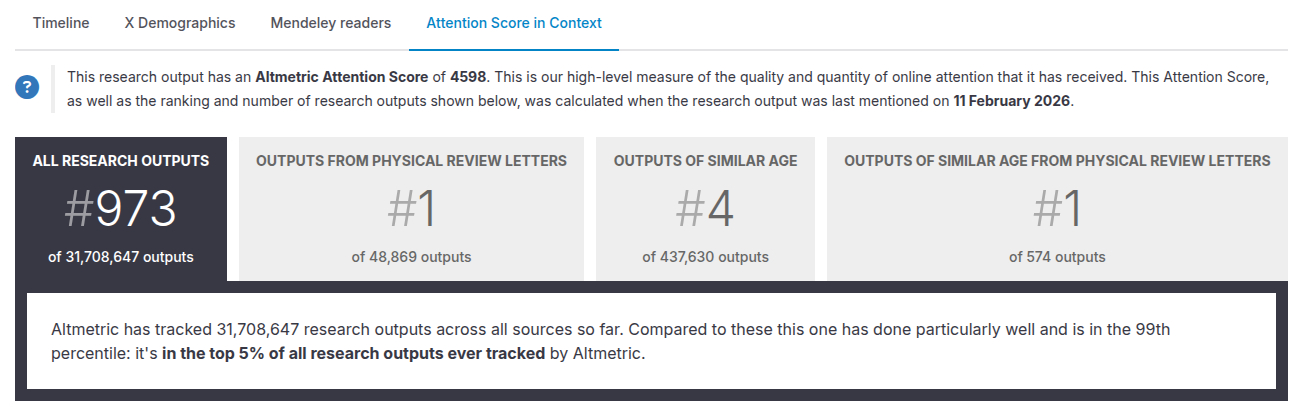Image resolution: width=1298 pixels, height=420 pixels.
Task: Click the "of 574 outputs" count
Action: [1057, 257]
